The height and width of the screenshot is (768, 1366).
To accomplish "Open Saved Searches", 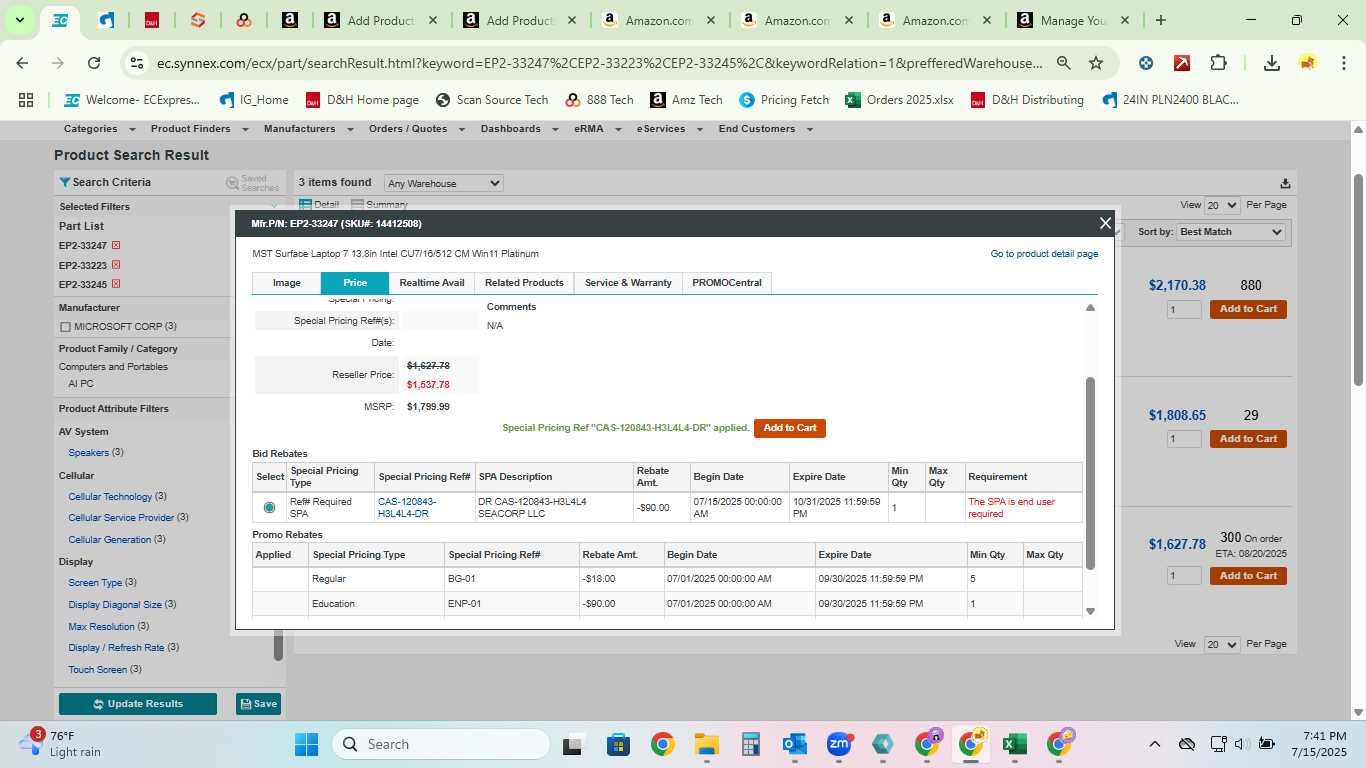I will pos(253,183).
